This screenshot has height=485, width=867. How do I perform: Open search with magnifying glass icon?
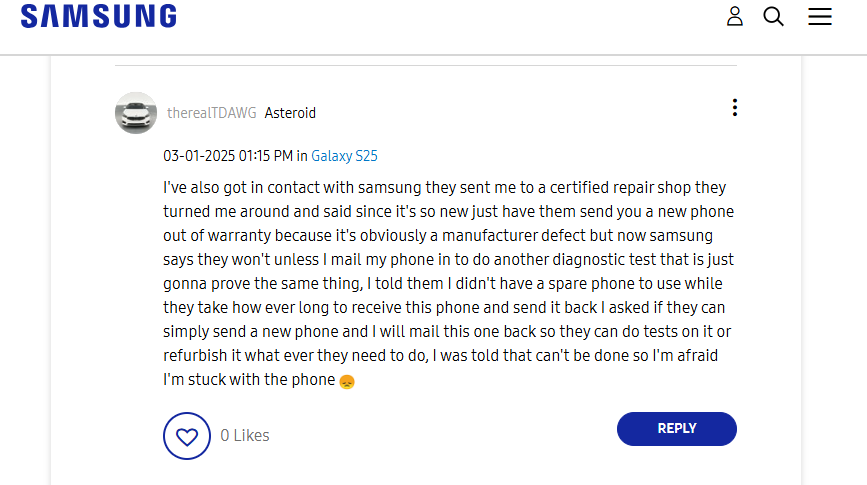coord(774,16)
